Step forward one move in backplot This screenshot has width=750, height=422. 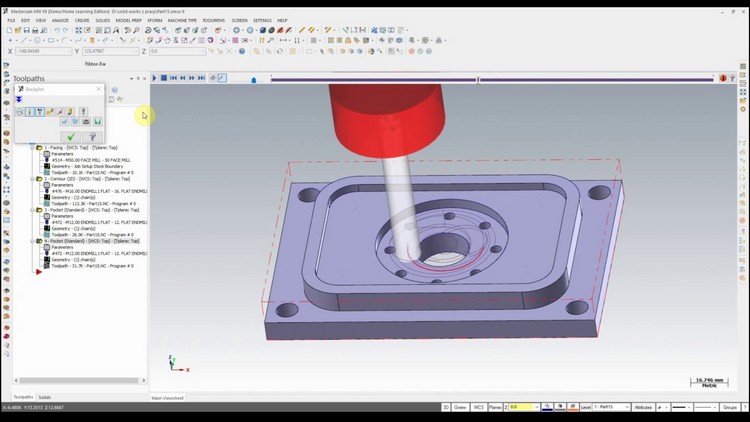pos(192,78)
